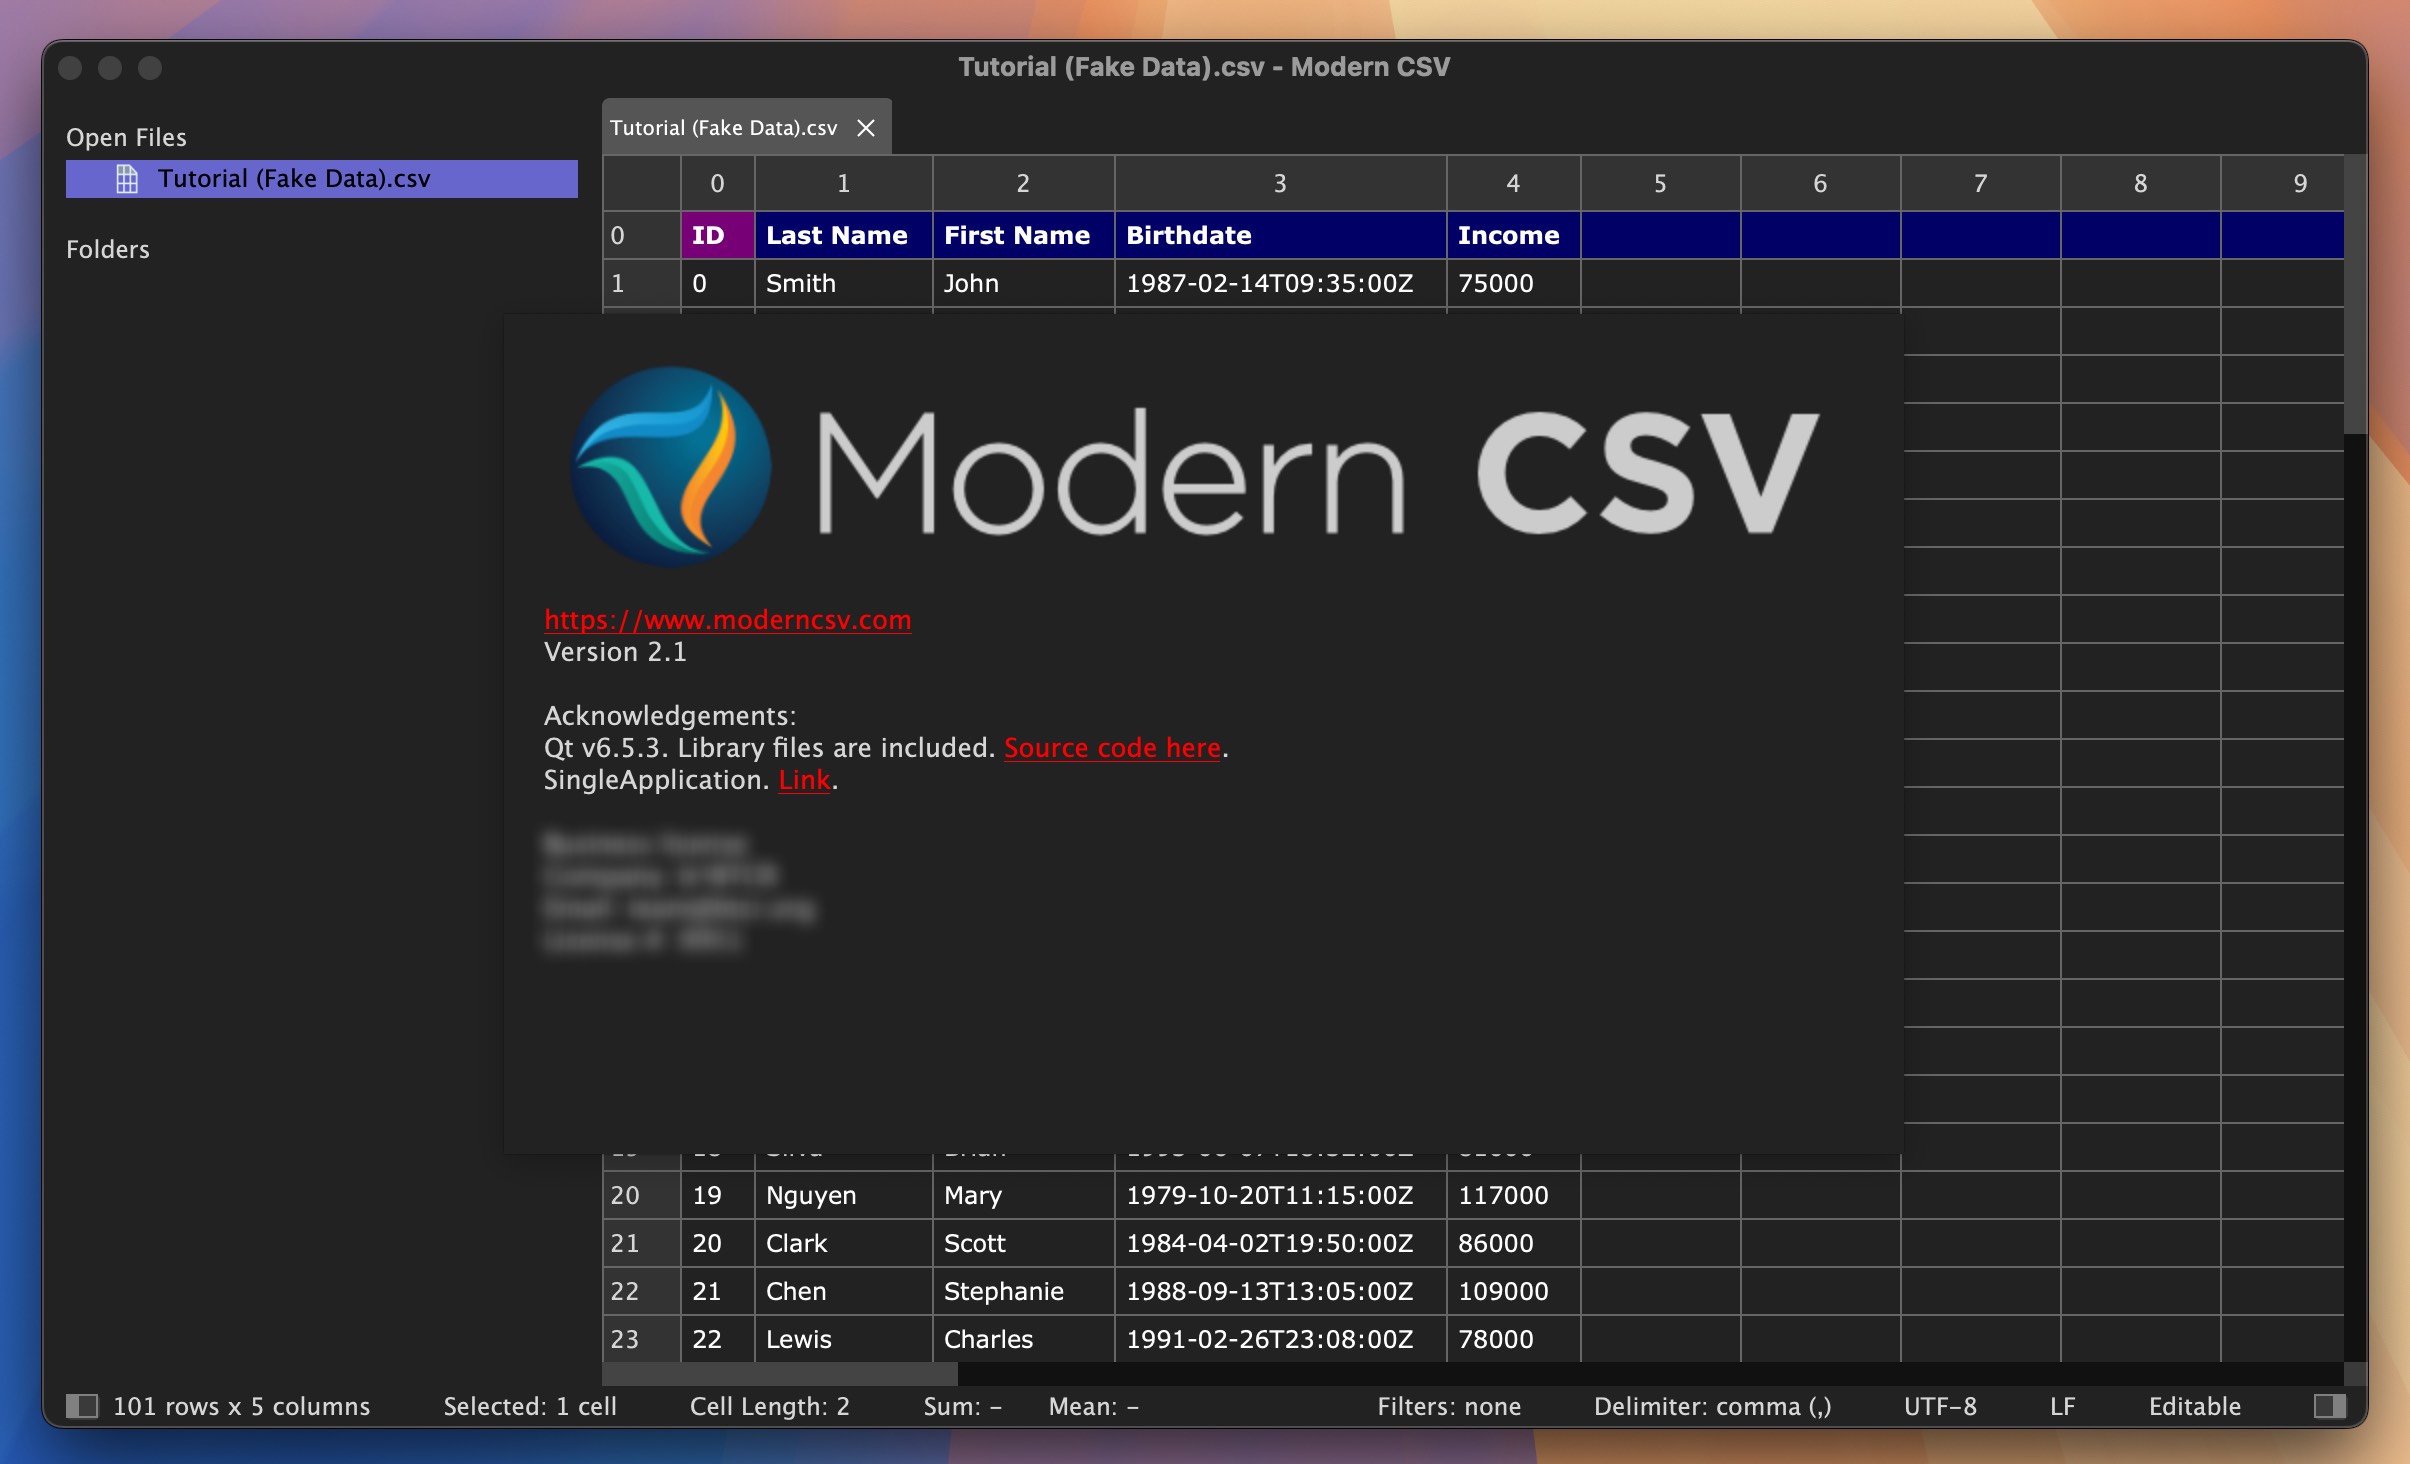Click the income cell 109000

tap(1514, 1291)
